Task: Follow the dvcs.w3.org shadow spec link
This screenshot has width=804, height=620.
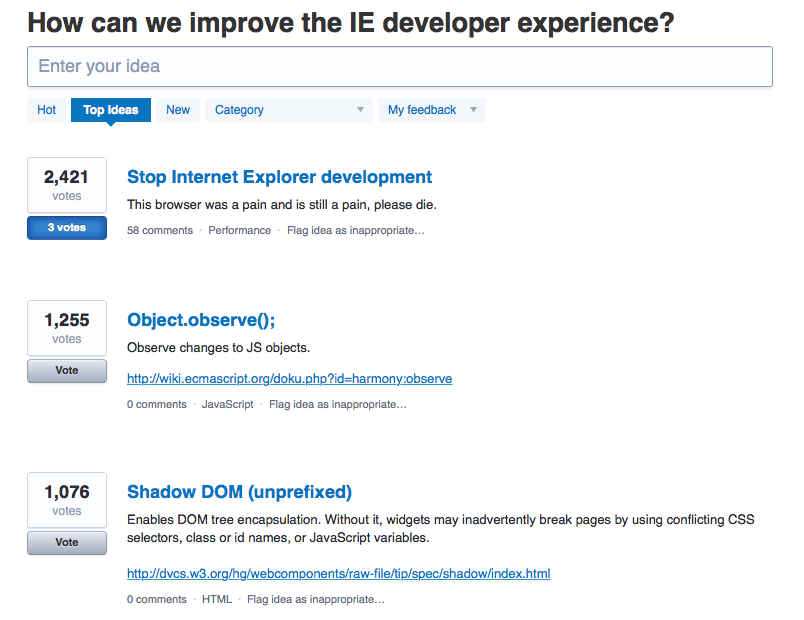Action: 338,573
